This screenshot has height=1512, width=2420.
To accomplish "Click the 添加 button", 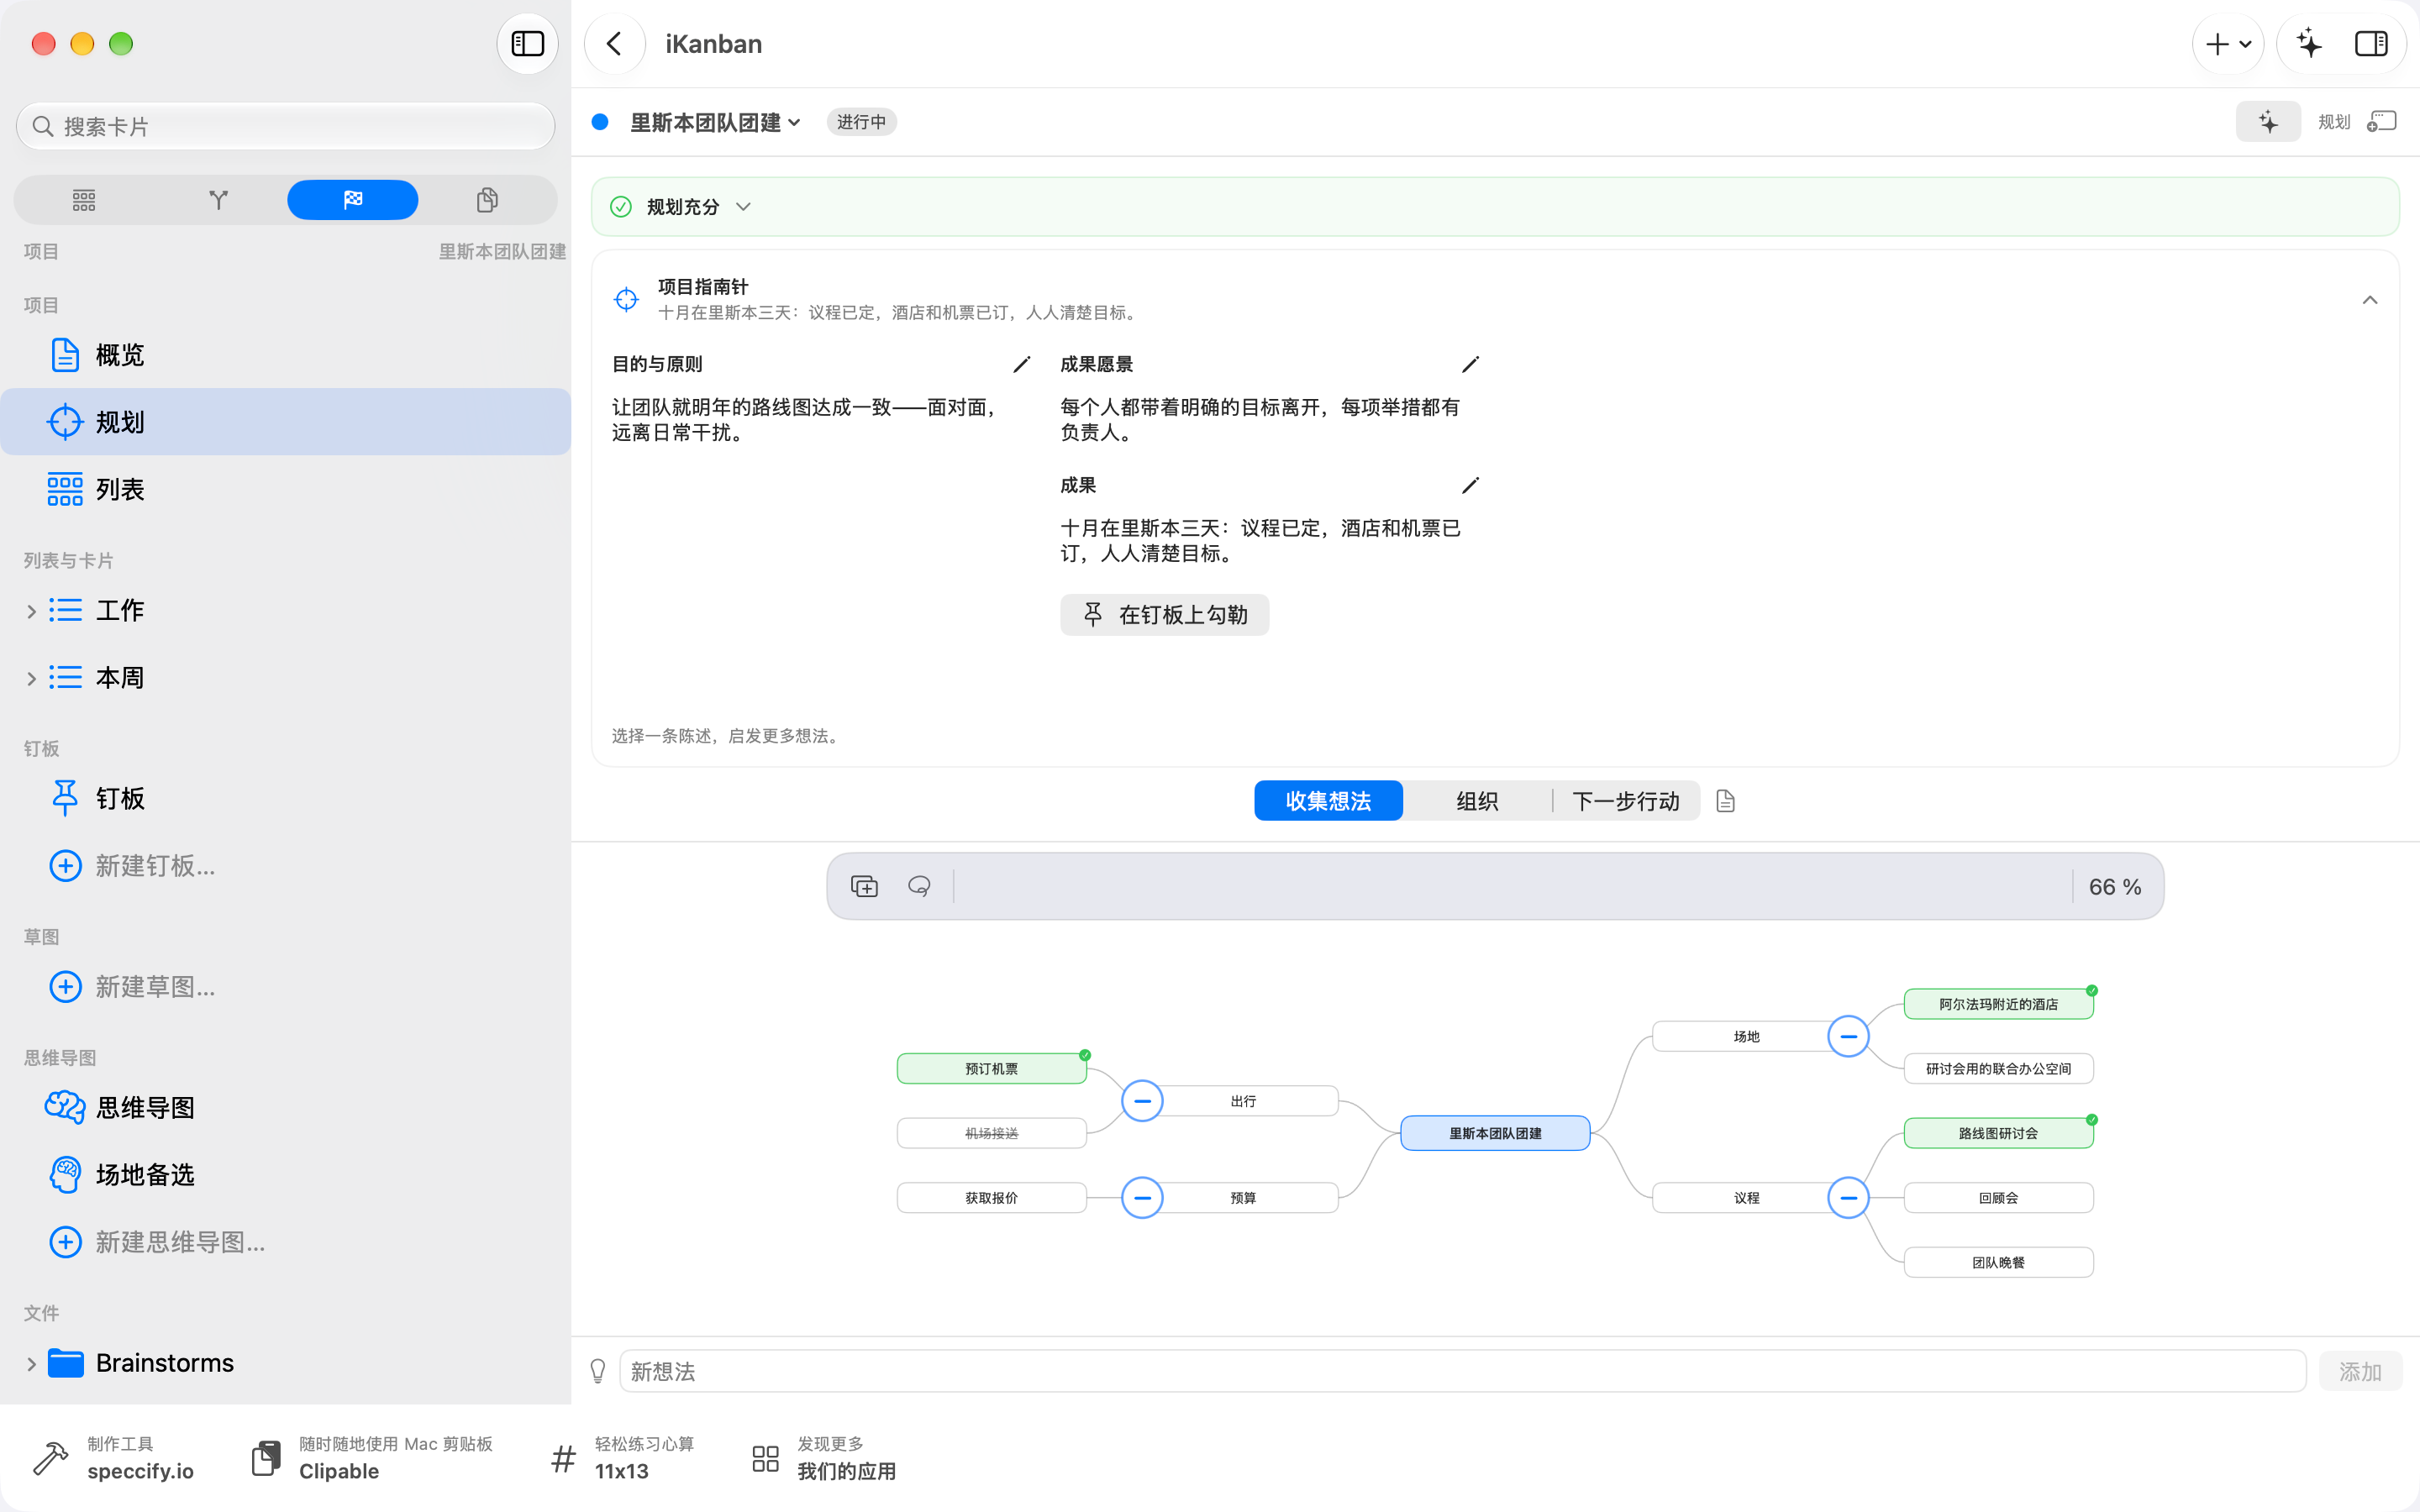I will click(2360, 1371).
